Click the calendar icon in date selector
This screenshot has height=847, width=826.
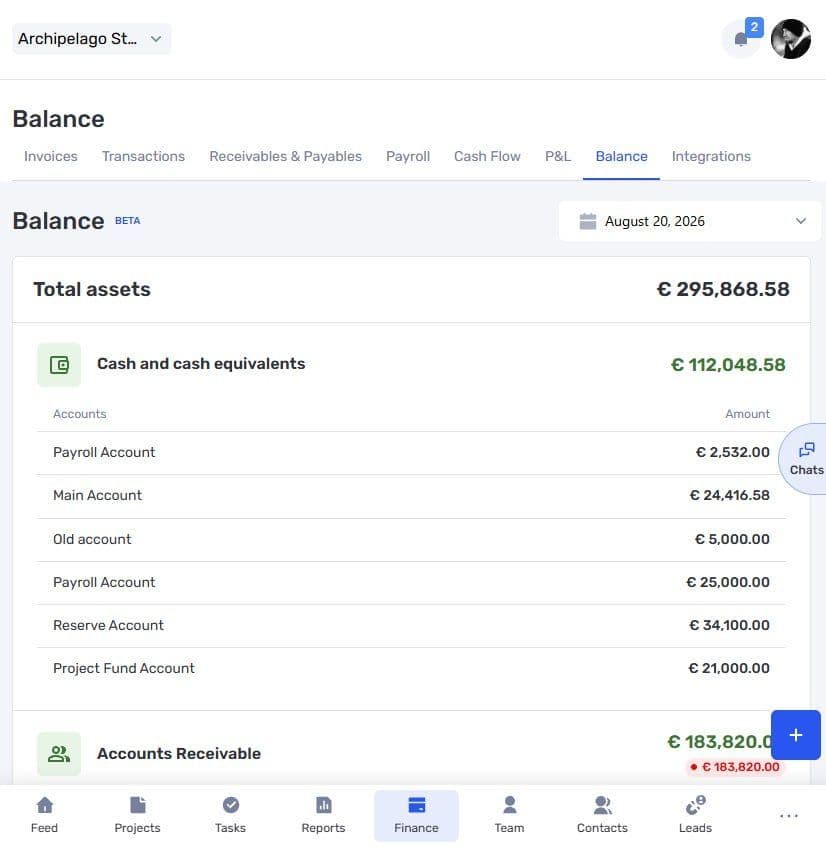588,221
